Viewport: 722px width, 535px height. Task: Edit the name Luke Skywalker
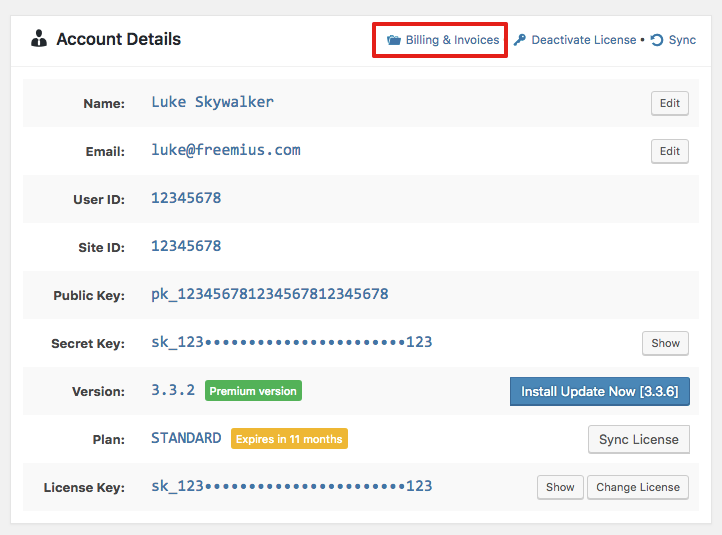click(x=669, y=103)
